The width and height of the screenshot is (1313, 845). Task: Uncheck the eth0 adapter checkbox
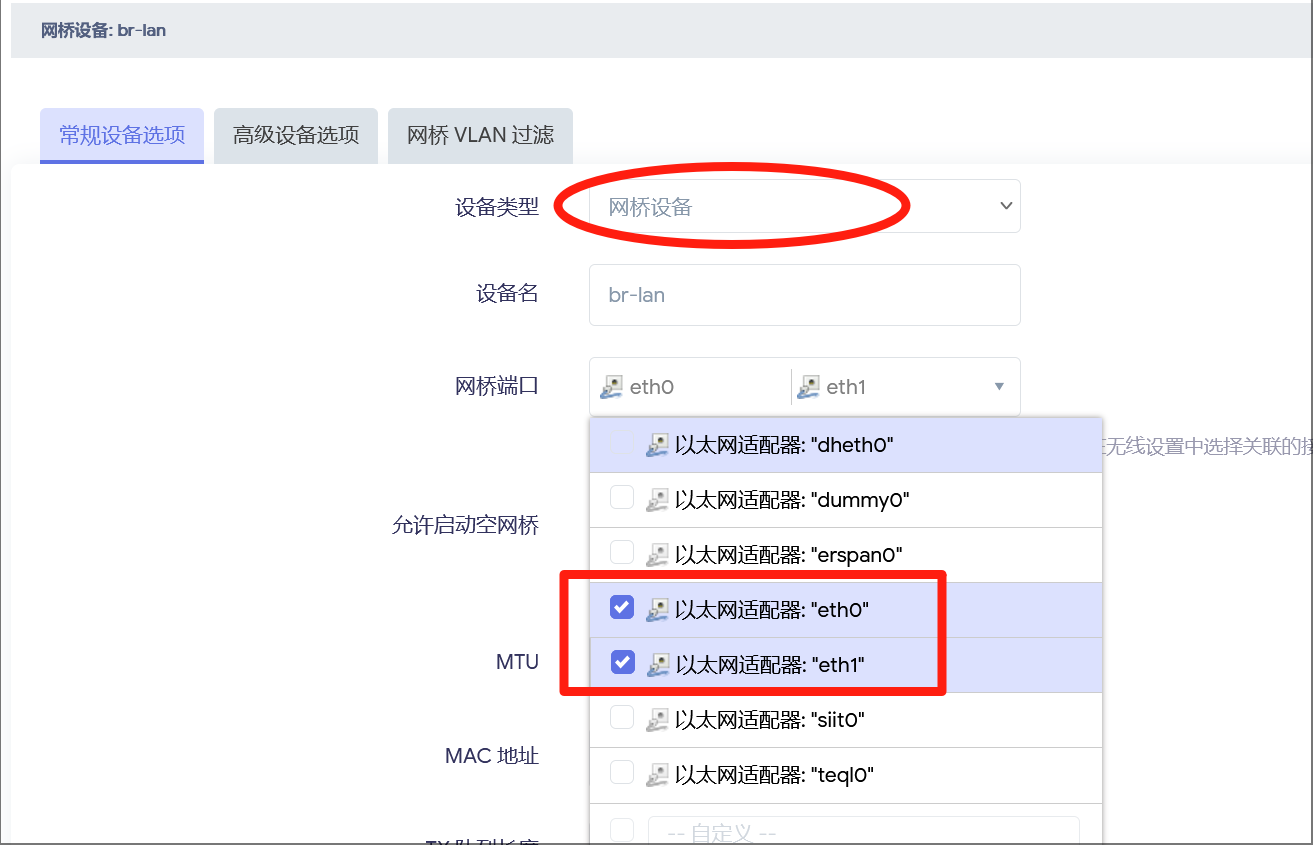622,607
